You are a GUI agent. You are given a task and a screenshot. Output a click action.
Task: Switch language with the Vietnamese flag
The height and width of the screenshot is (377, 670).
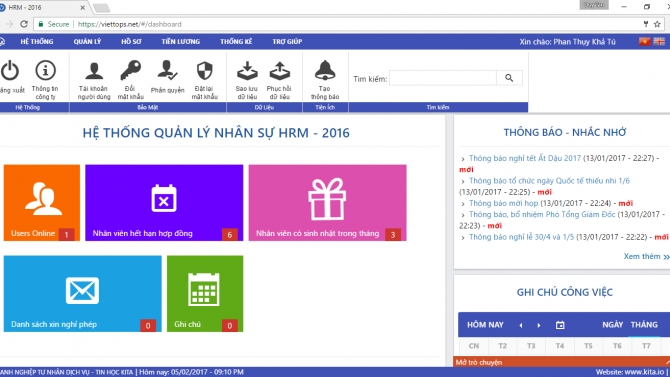click(x=644, y=41)
